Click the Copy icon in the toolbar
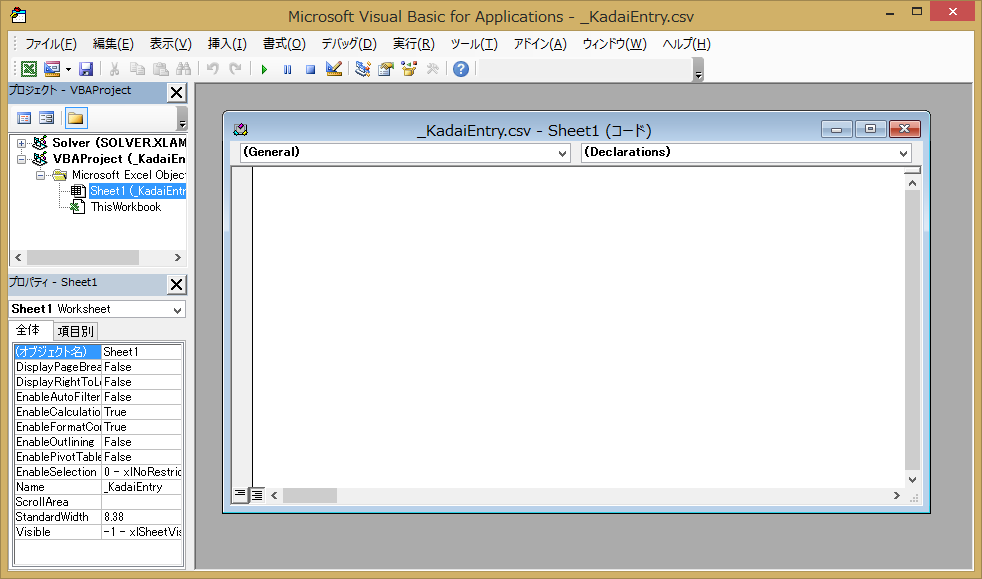Screen dimensions: 982x579 pyautogui.click(x=137, y=69)
